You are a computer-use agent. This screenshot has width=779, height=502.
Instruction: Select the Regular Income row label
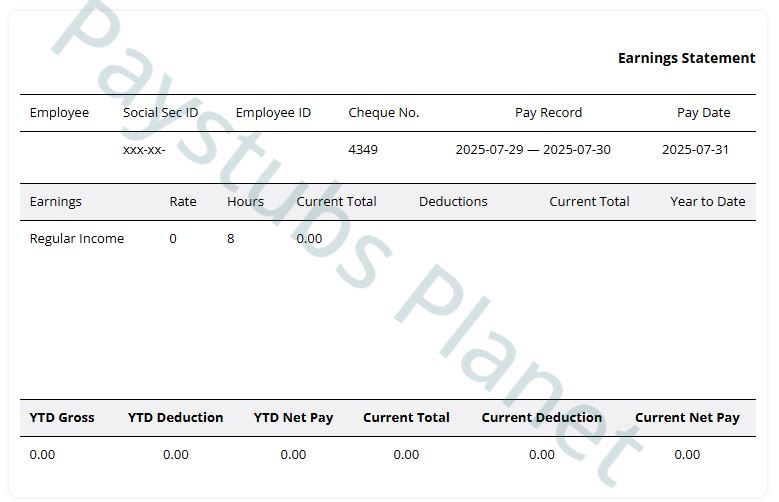tap(77, 239)
